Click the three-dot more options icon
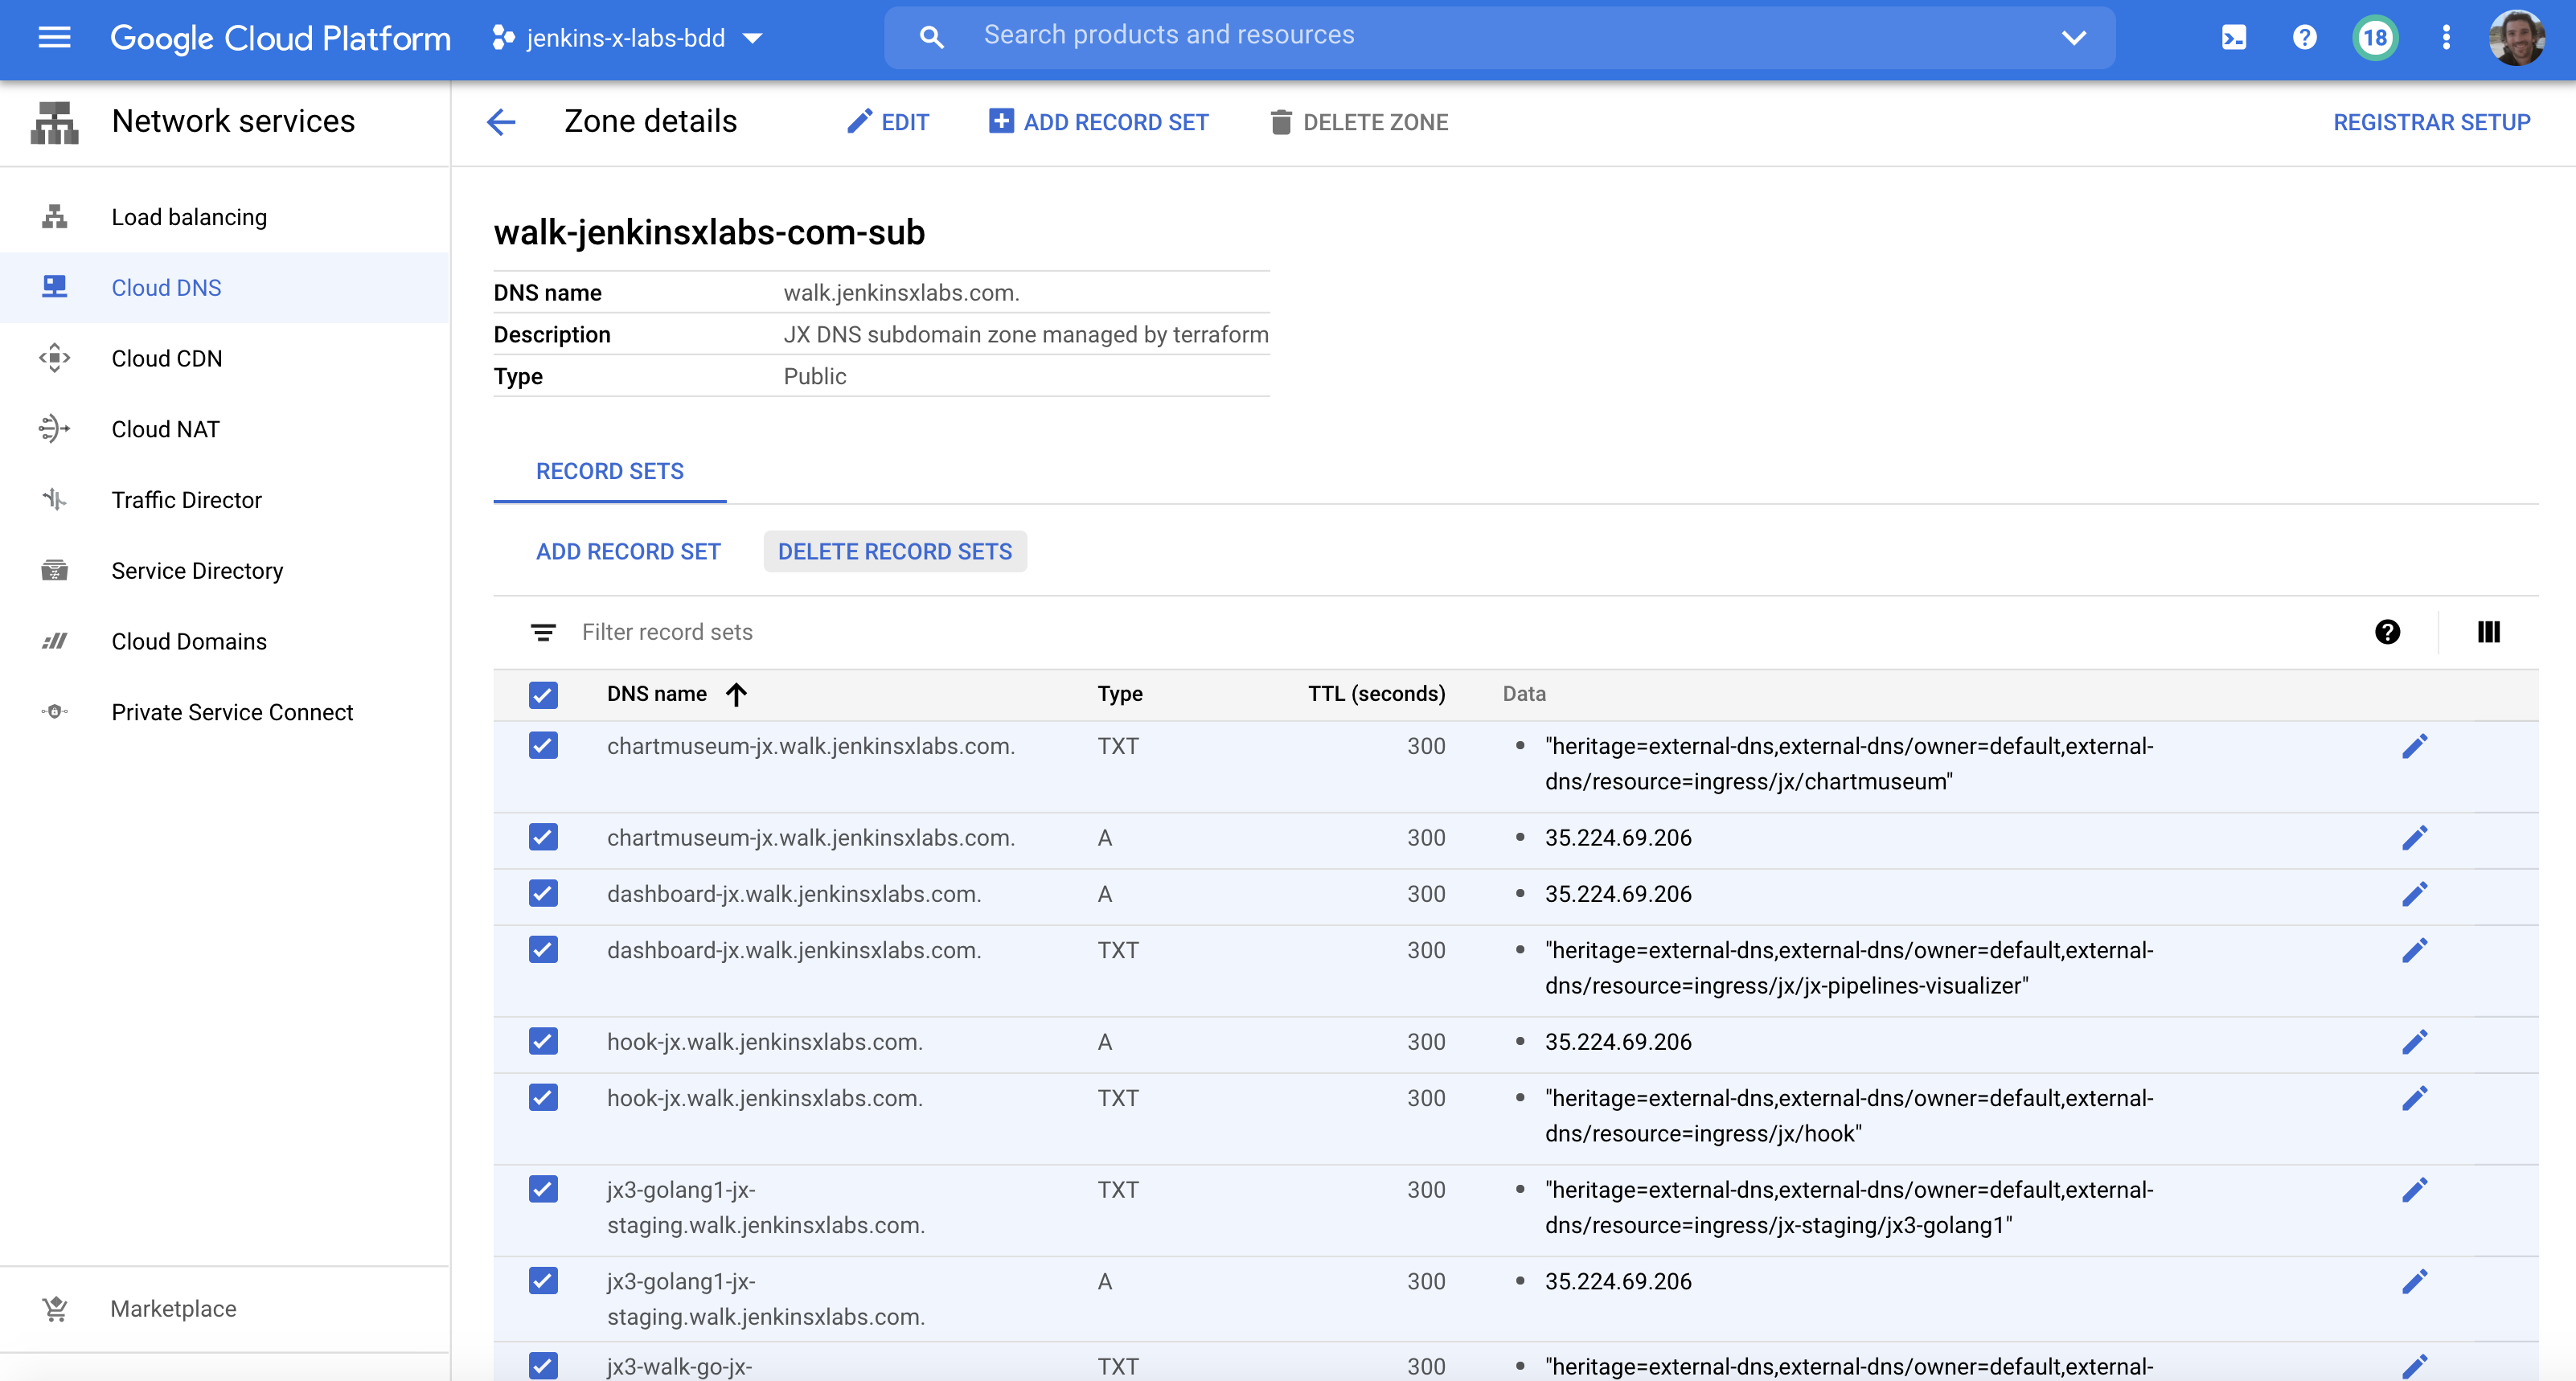This screenshot has width=2576, height=1381. 2446,38
